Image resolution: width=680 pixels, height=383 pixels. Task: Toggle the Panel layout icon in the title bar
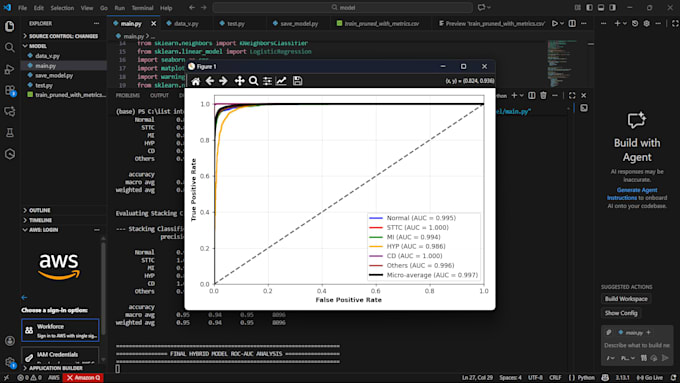click(601, 7)
